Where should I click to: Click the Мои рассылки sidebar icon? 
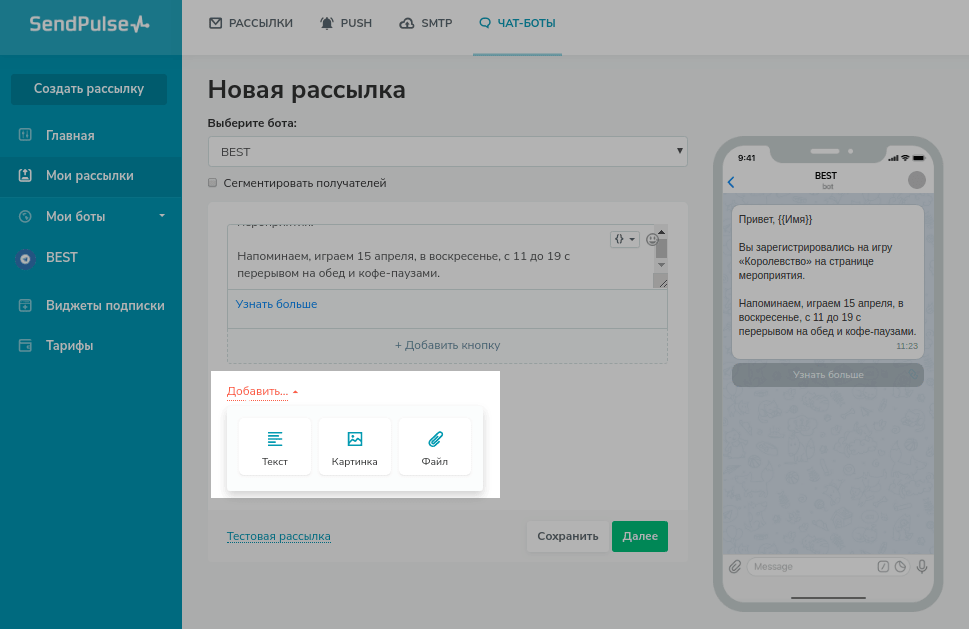pyautogui.click(x=25, y=175)
